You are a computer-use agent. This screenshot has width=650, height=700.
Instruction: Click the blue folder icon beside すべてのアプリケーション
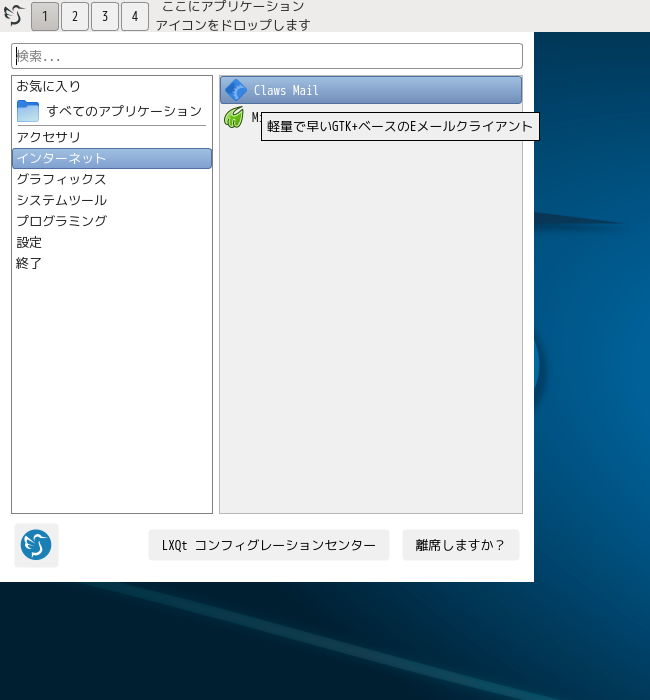[28, 111]
